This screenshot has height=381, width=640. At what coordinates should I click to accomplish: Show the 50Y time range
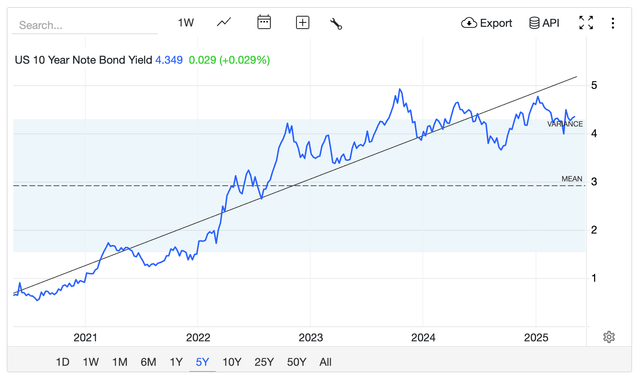point(296,362)
